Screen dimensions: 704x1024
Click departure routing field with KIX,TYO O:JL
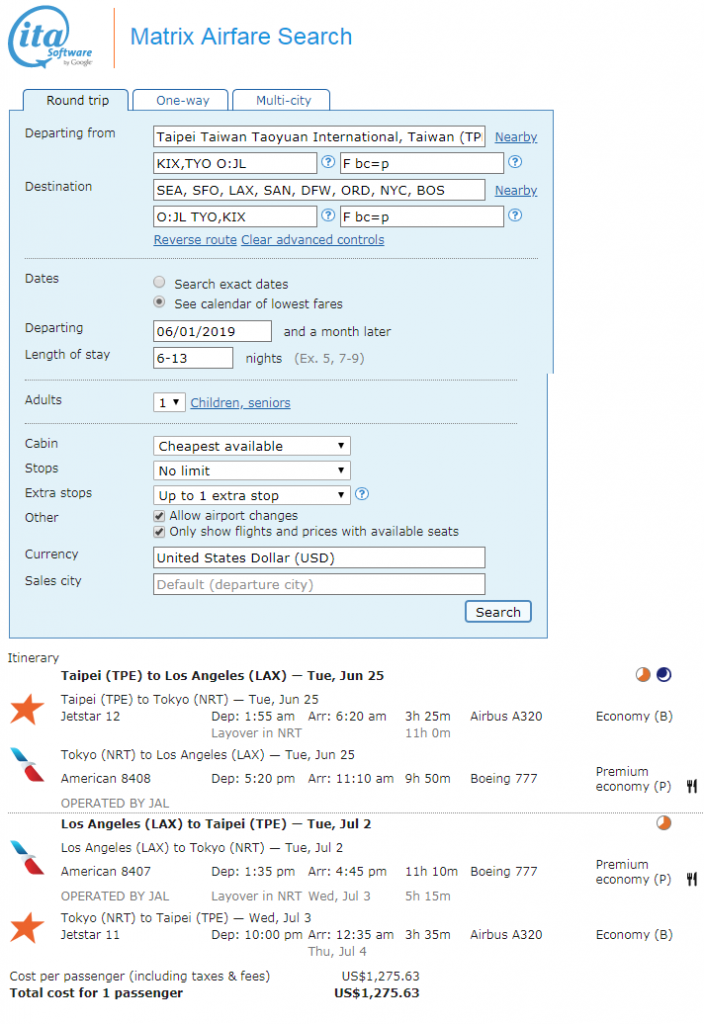234,163
